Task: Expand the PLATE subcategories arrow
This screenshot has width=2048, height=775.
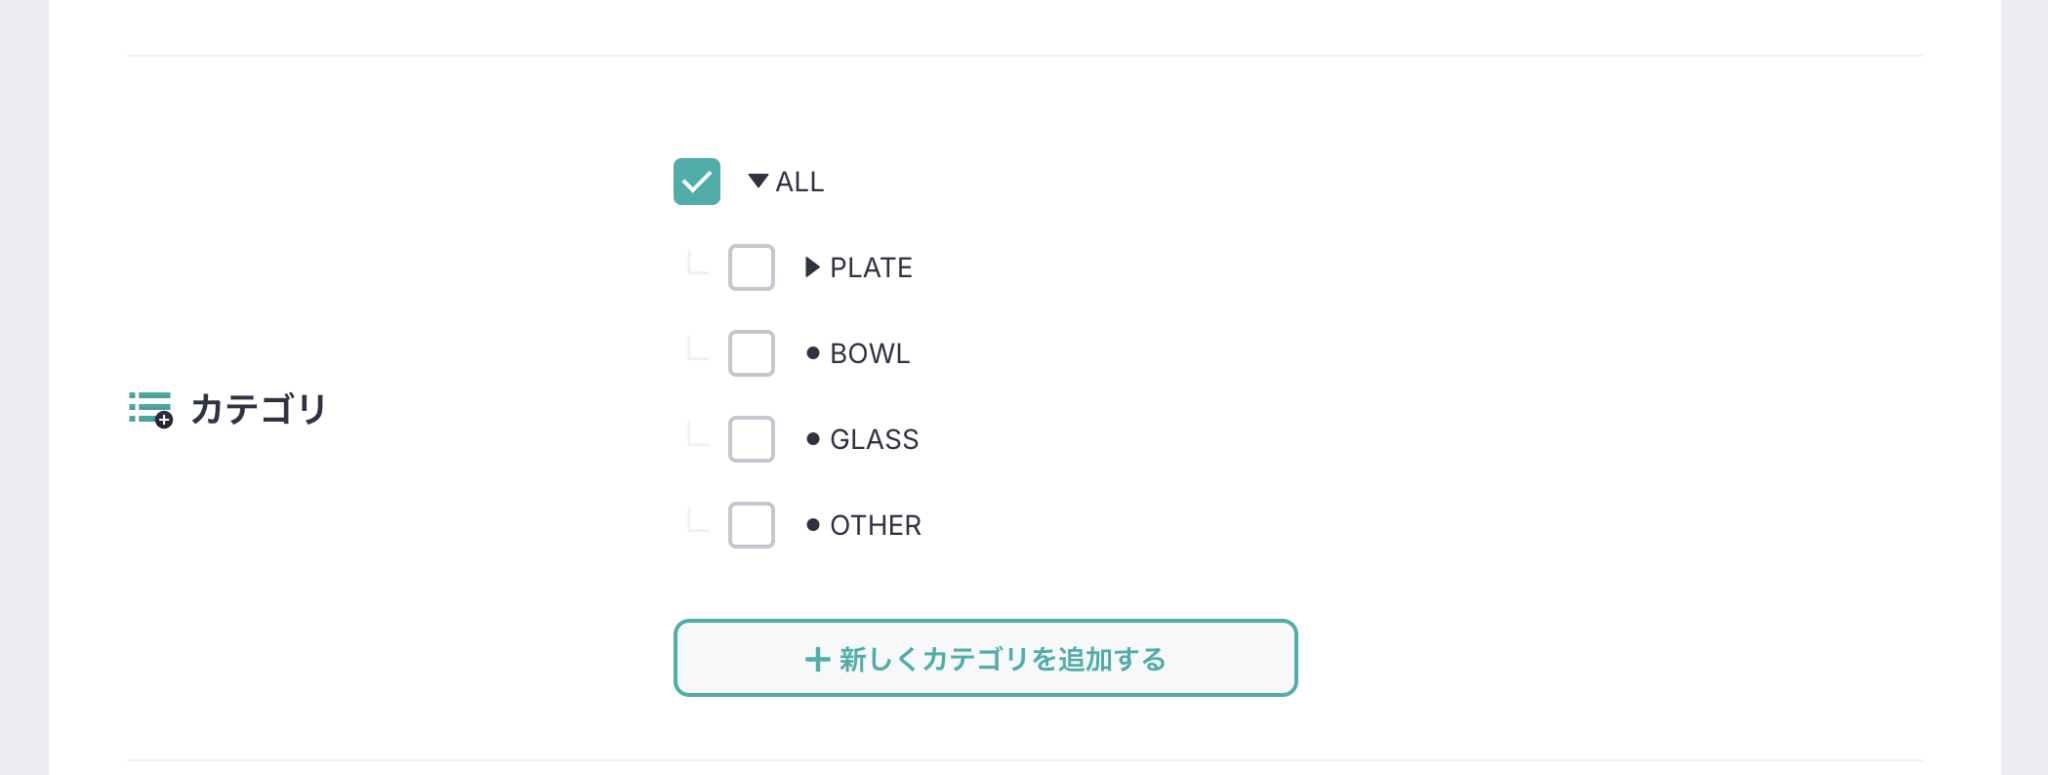Action: [812, 267]
